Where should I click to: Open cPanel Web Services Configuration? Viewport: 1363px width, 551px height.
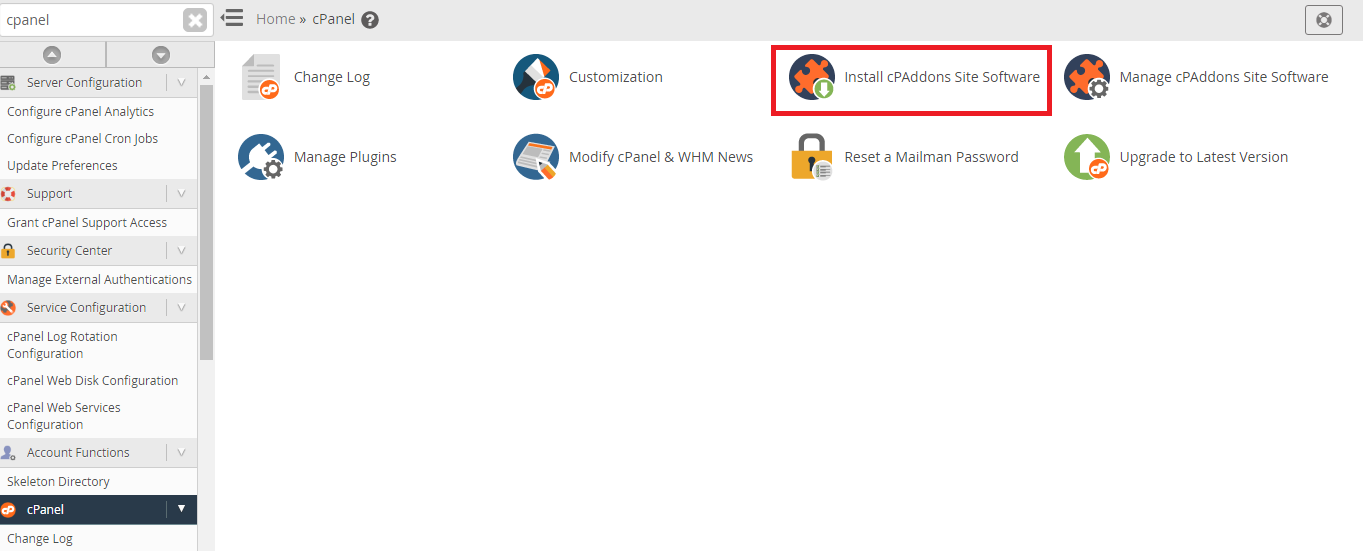64,416
